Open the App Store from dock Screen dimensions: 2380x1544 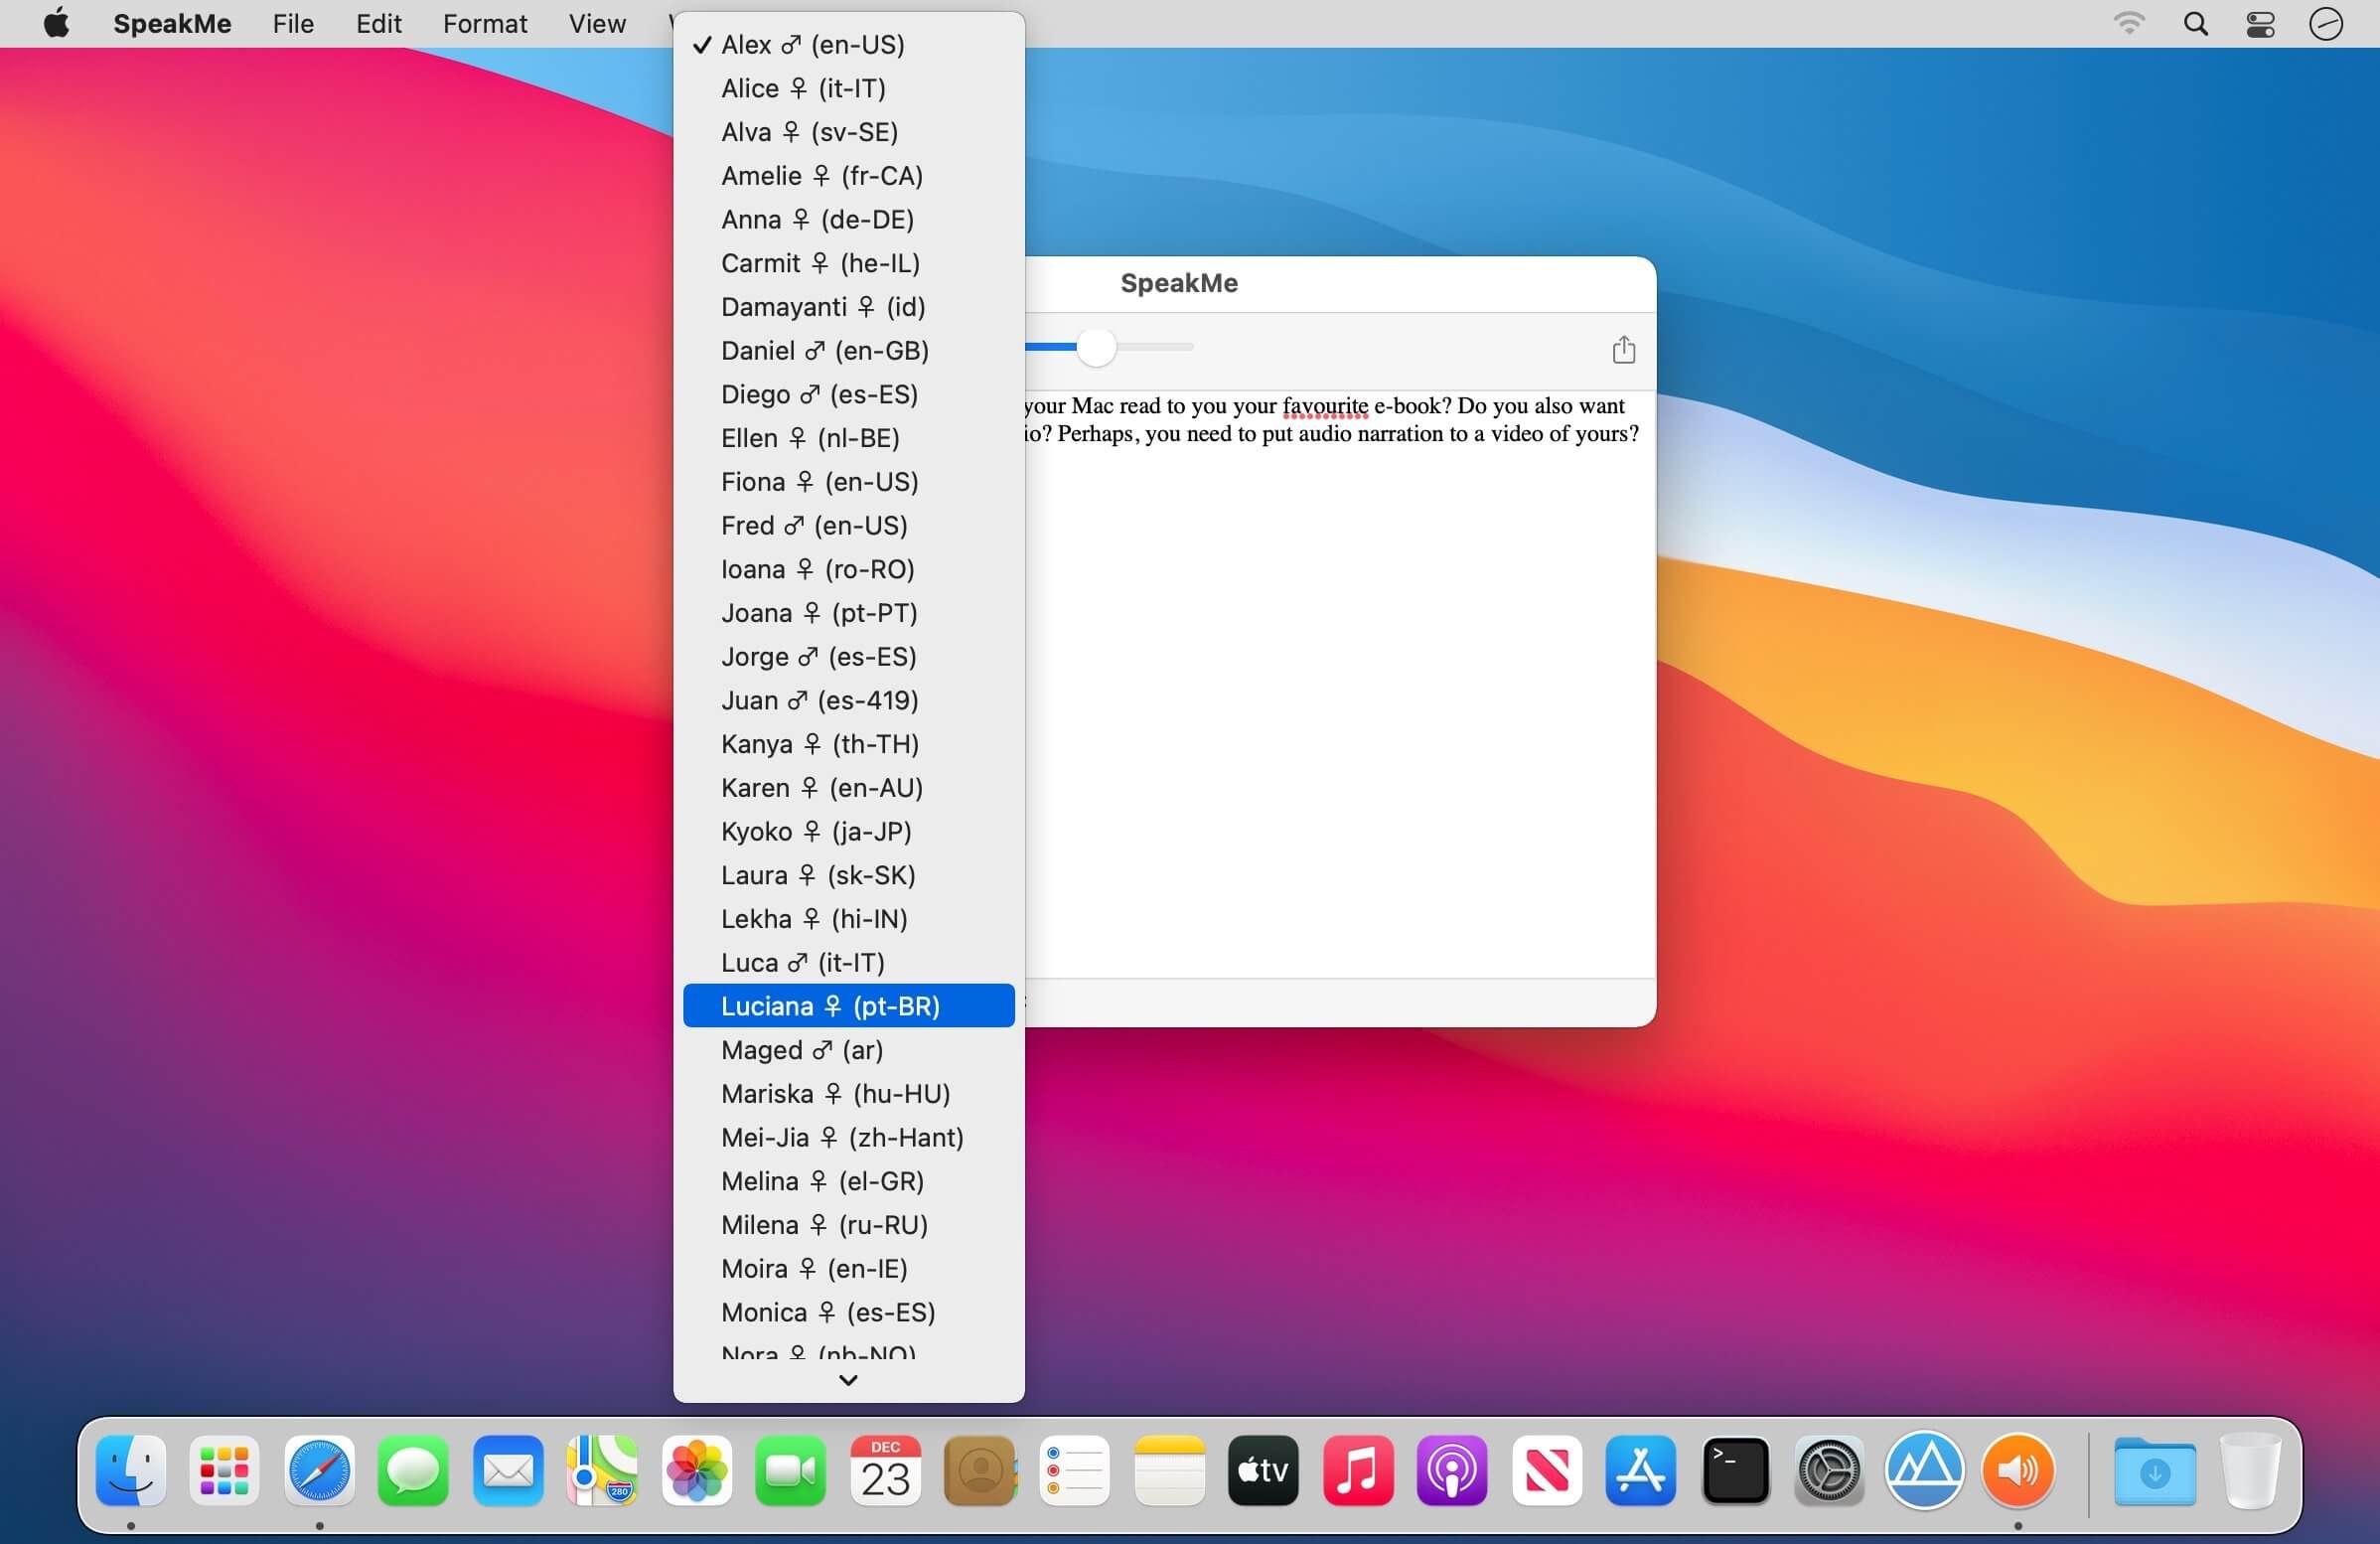pyautogui.click(x=1640, y=1470)
